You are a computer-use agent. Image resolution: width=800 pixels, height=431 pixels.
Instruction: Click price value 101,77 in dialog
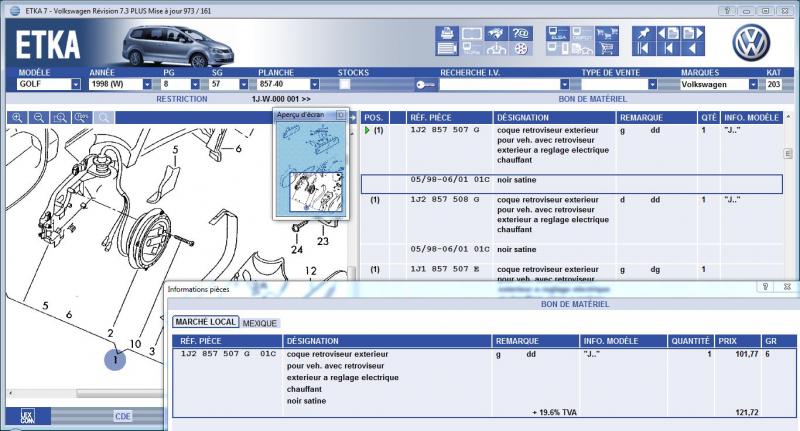coord(746,354)
